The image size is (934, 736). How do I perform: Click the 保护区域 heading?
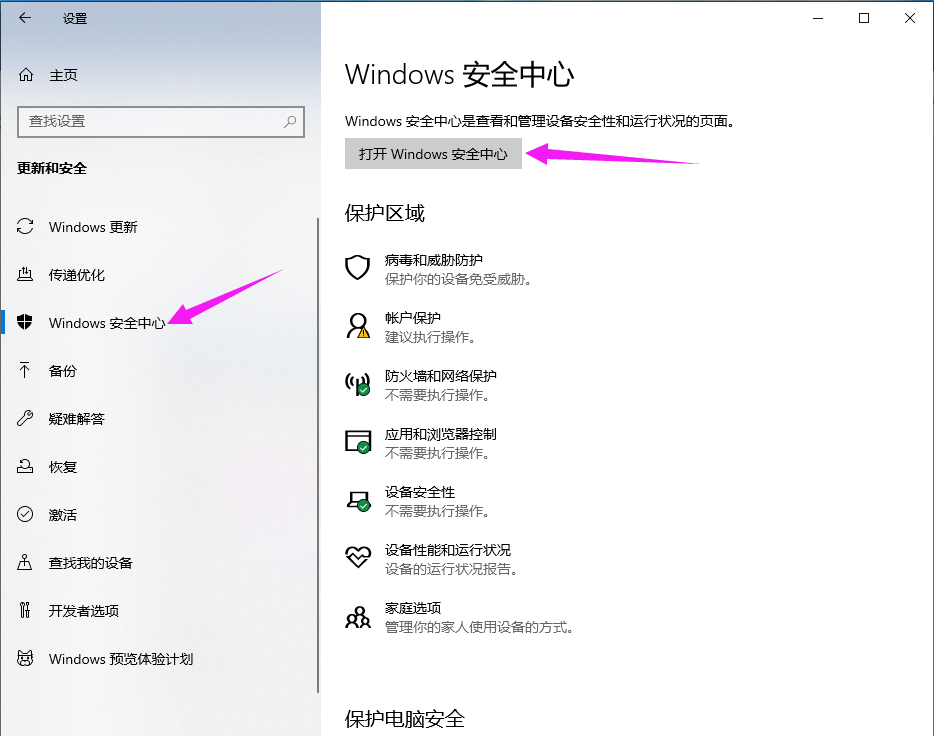coord(385,213)
